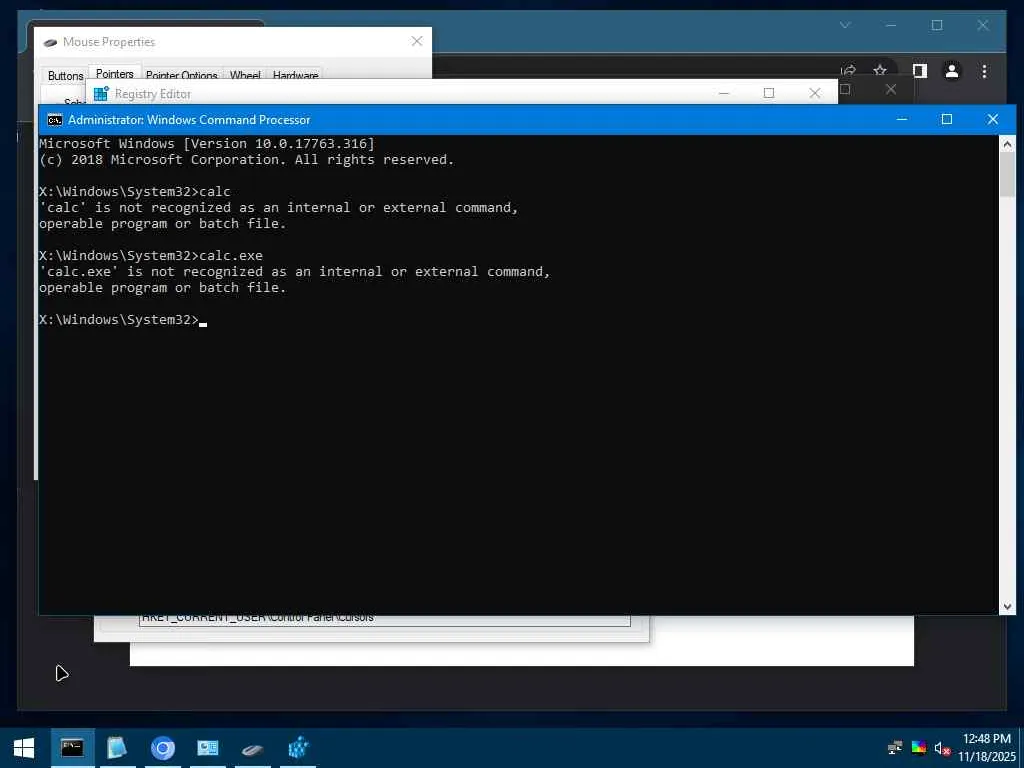Minimize the Registry Editor window

pyautogui.click(x=724, y=93)
